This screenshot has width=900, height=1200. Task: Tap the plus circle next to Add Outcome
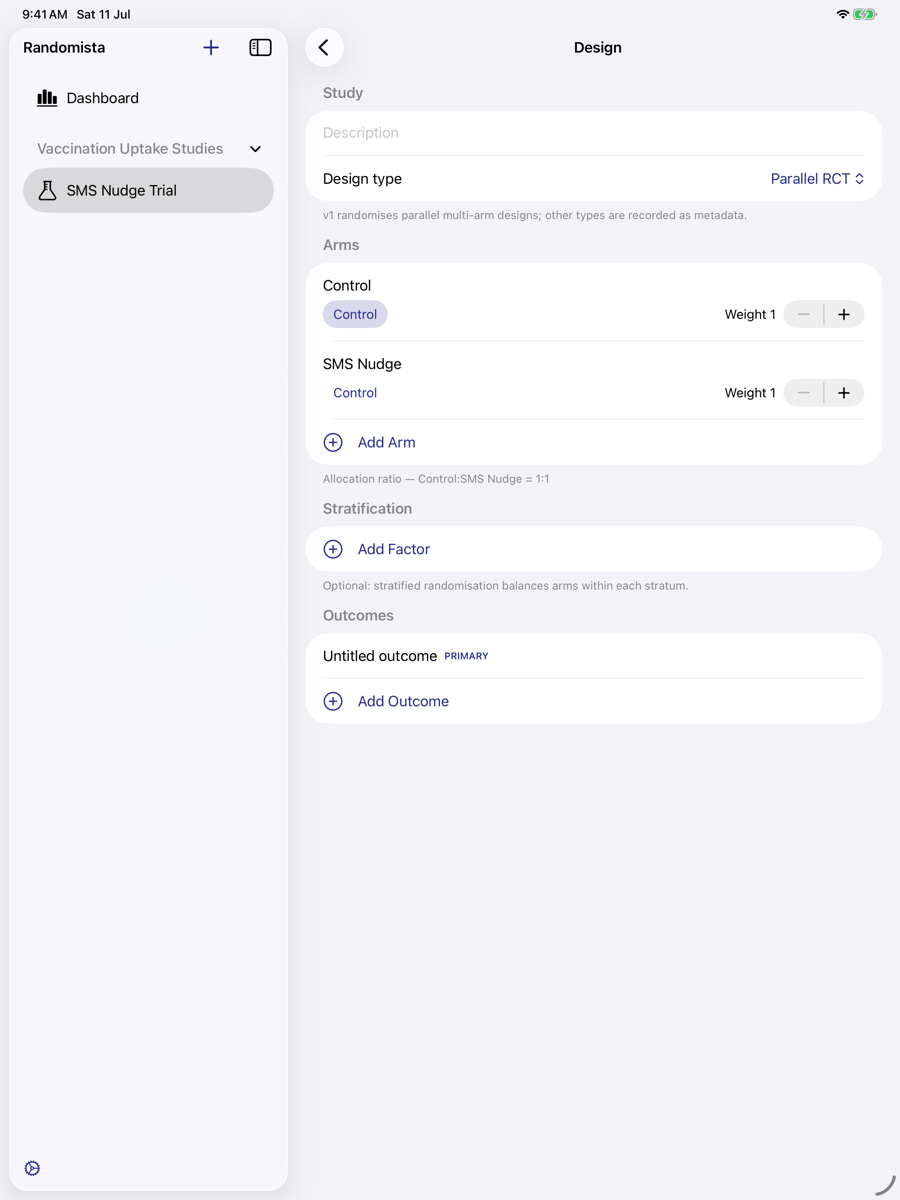click(x=333, y=701)
